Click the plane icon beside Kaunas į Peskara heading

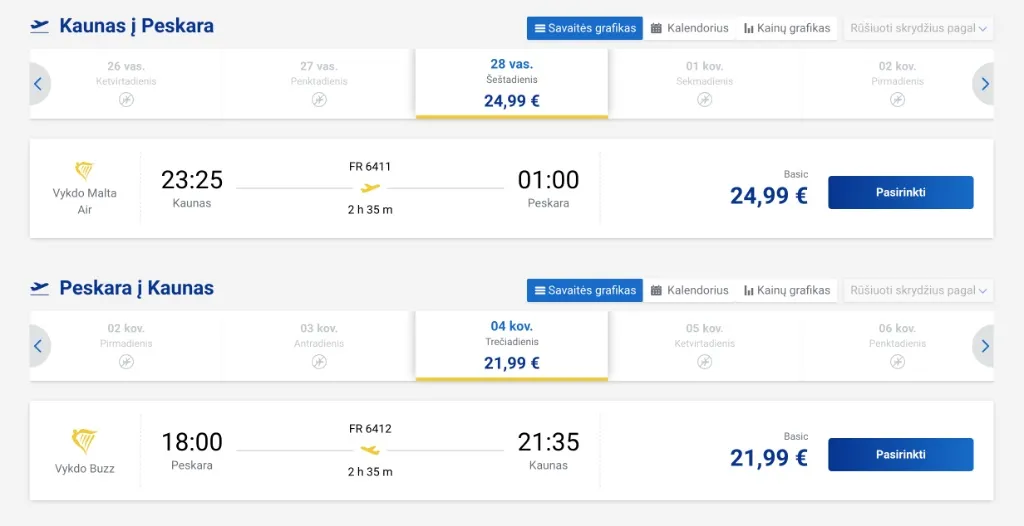(40, 26)
